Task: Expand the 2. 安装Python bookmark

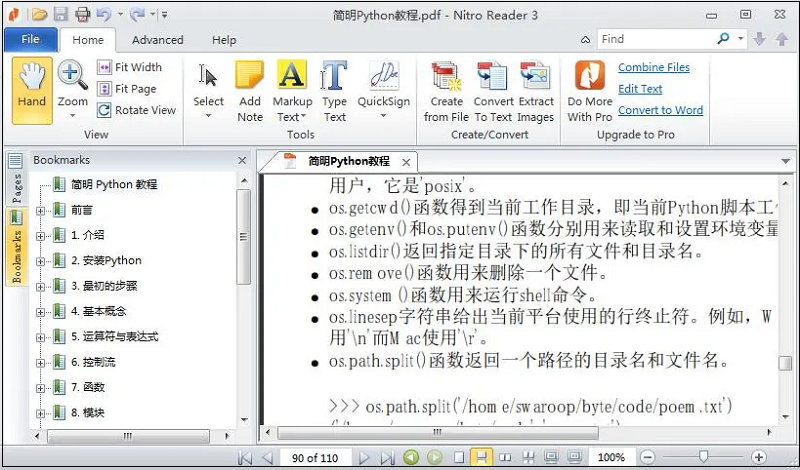Action: pos(40,261)
